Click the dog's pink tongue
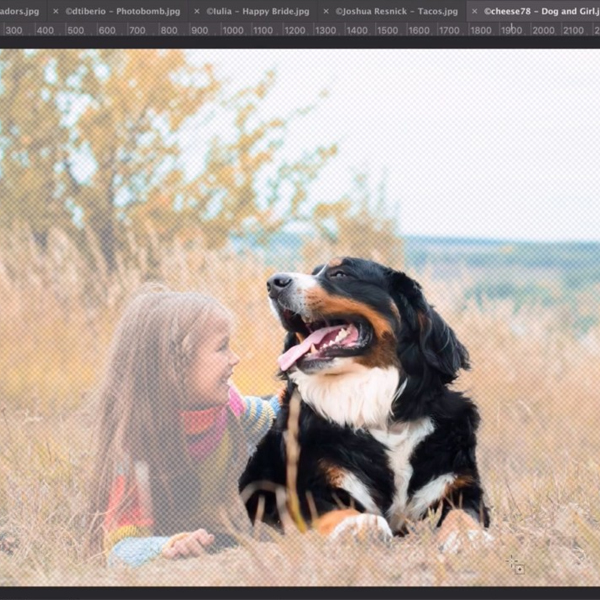 click(300, 350)
